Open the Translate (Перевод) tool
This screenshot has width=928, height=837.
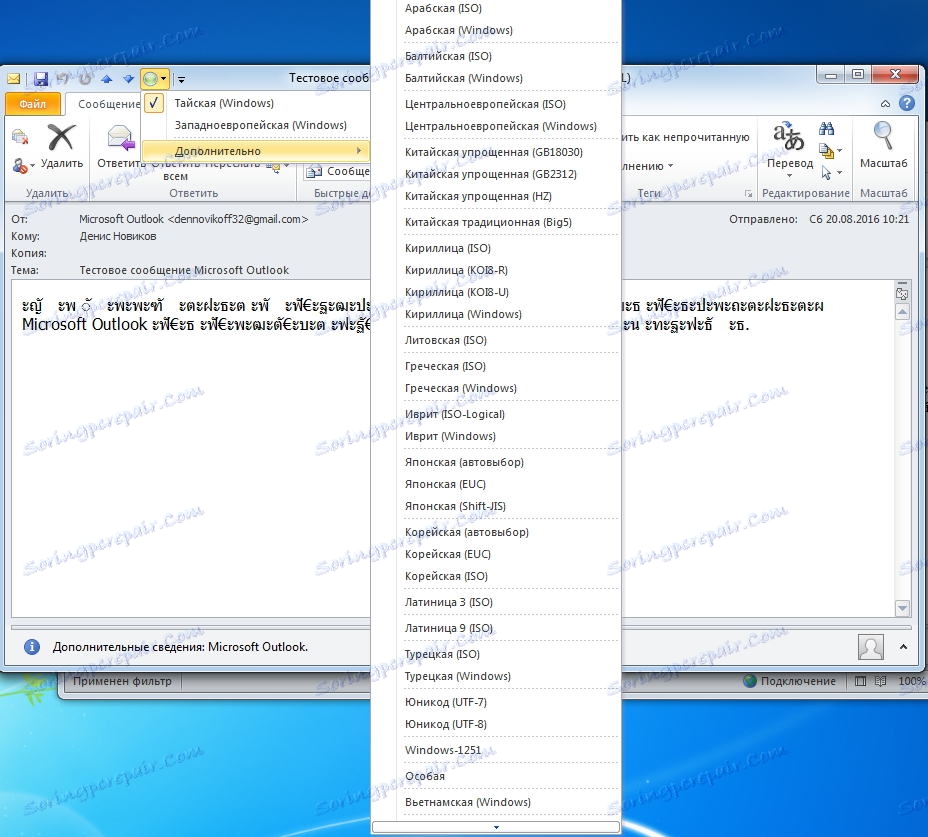coord(790,148)
